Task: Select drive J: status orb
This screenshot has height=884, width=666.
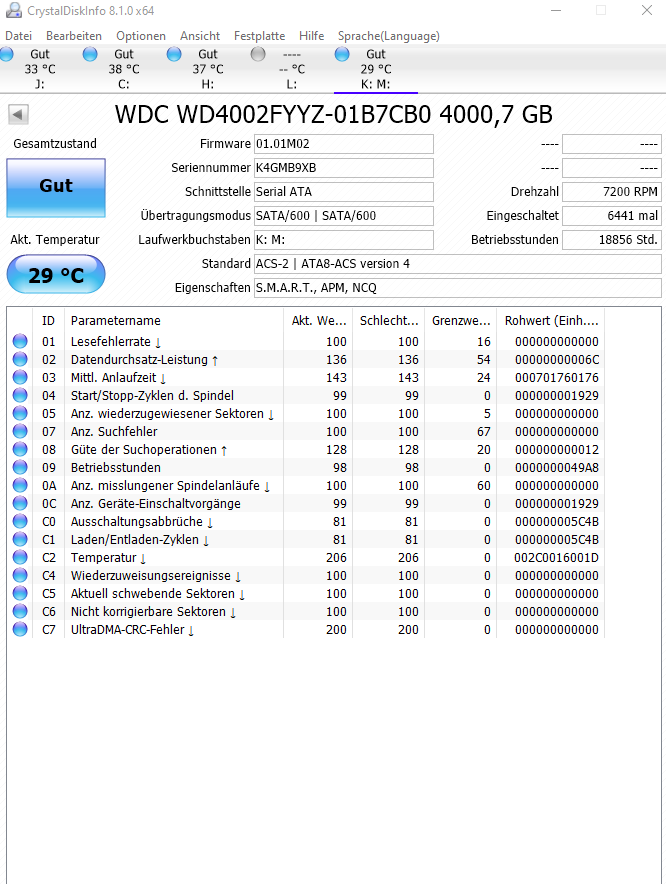Action: click(x=7, y=54)
